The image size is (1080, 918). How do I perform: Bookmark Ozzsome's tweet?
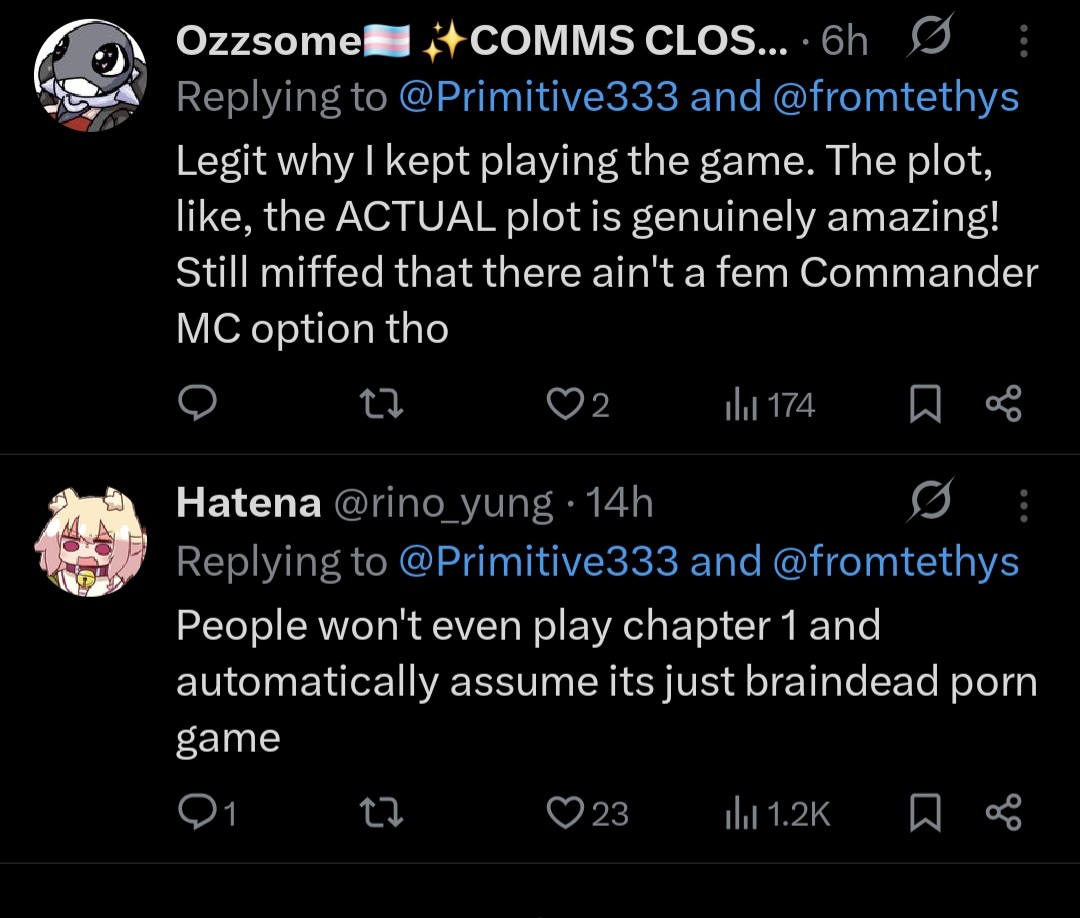tap(926, 404)
